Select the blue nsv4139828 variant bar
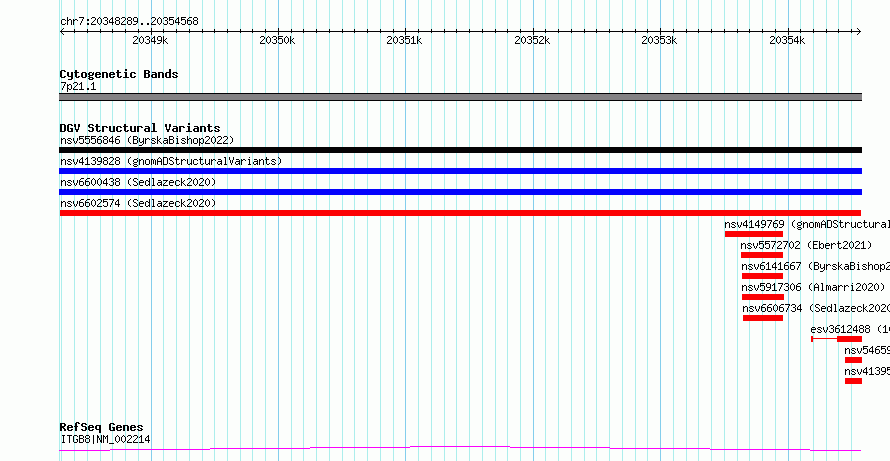Viewport: 890px width, 461px height. click(460, 171)
